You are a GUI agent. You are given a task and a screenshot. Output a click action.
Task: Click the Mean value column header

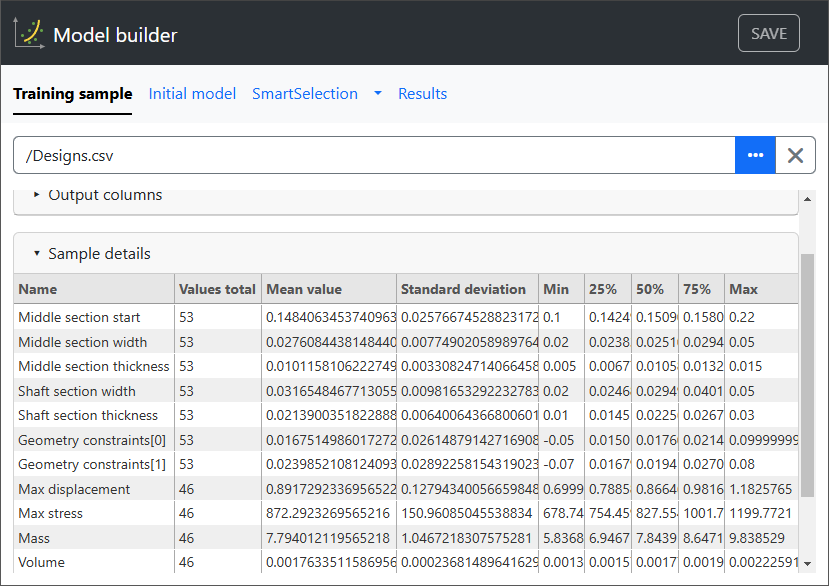click(303, 289)
